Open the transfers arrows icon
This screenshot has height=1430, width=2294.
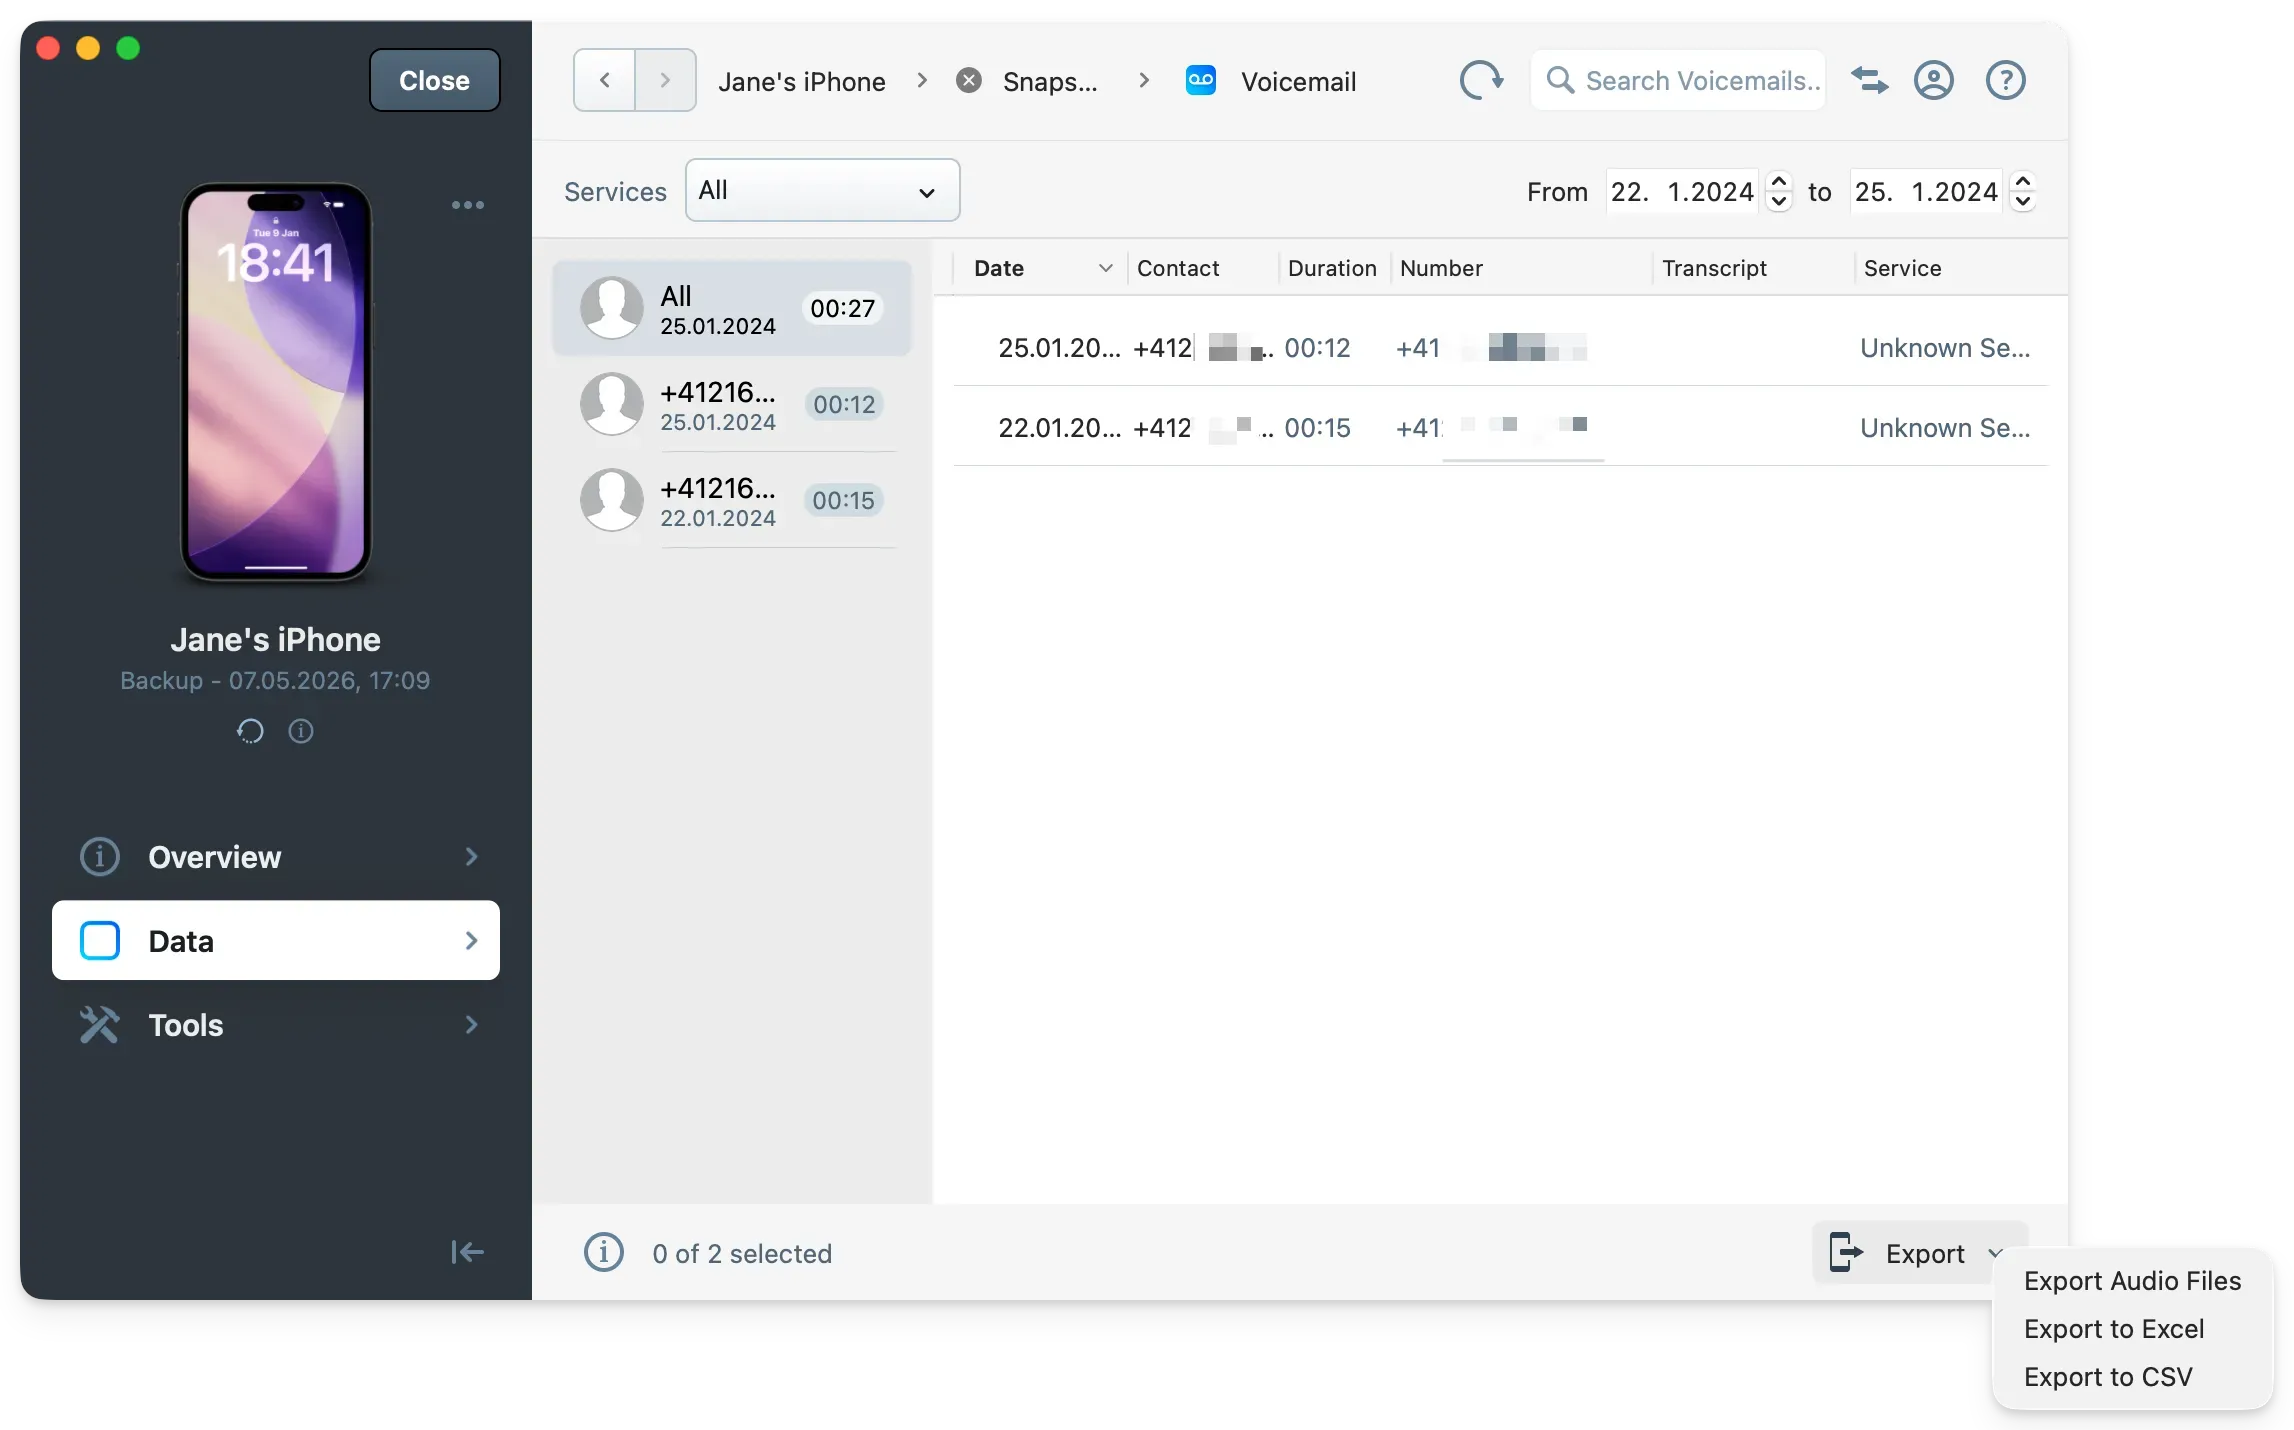[1869, 80]
